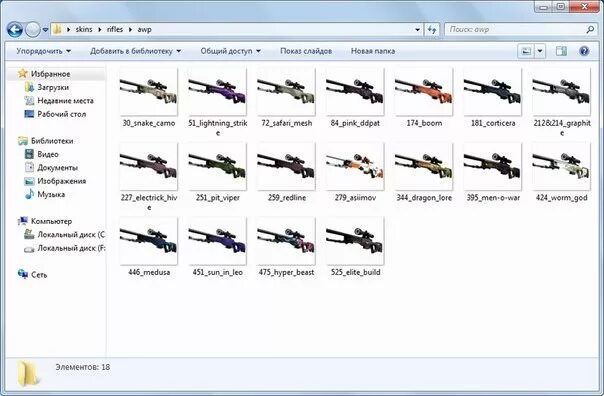Open the Документы library
Screen dimensions: 604x396
(57, 168)
